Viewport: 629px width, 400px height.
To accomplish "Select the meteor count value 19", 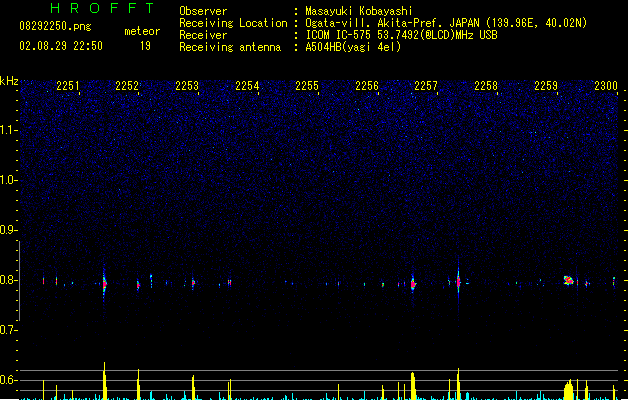I will click(145, 46).
